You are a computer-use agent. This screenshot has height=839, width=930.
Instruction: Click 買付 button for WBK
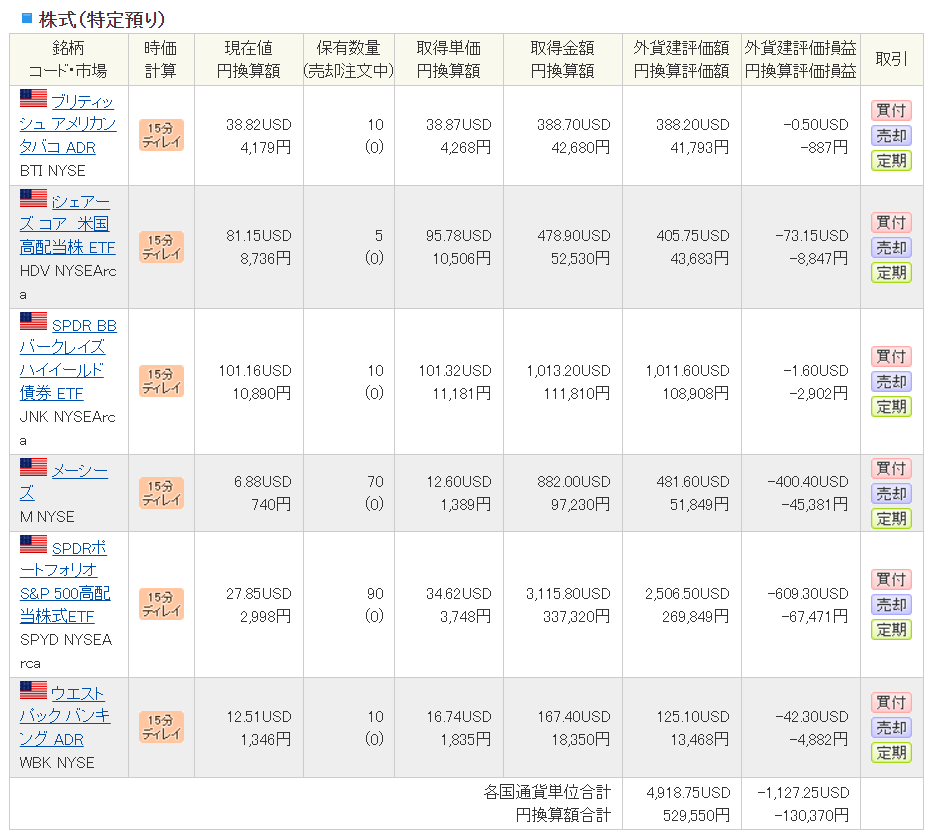891,702
